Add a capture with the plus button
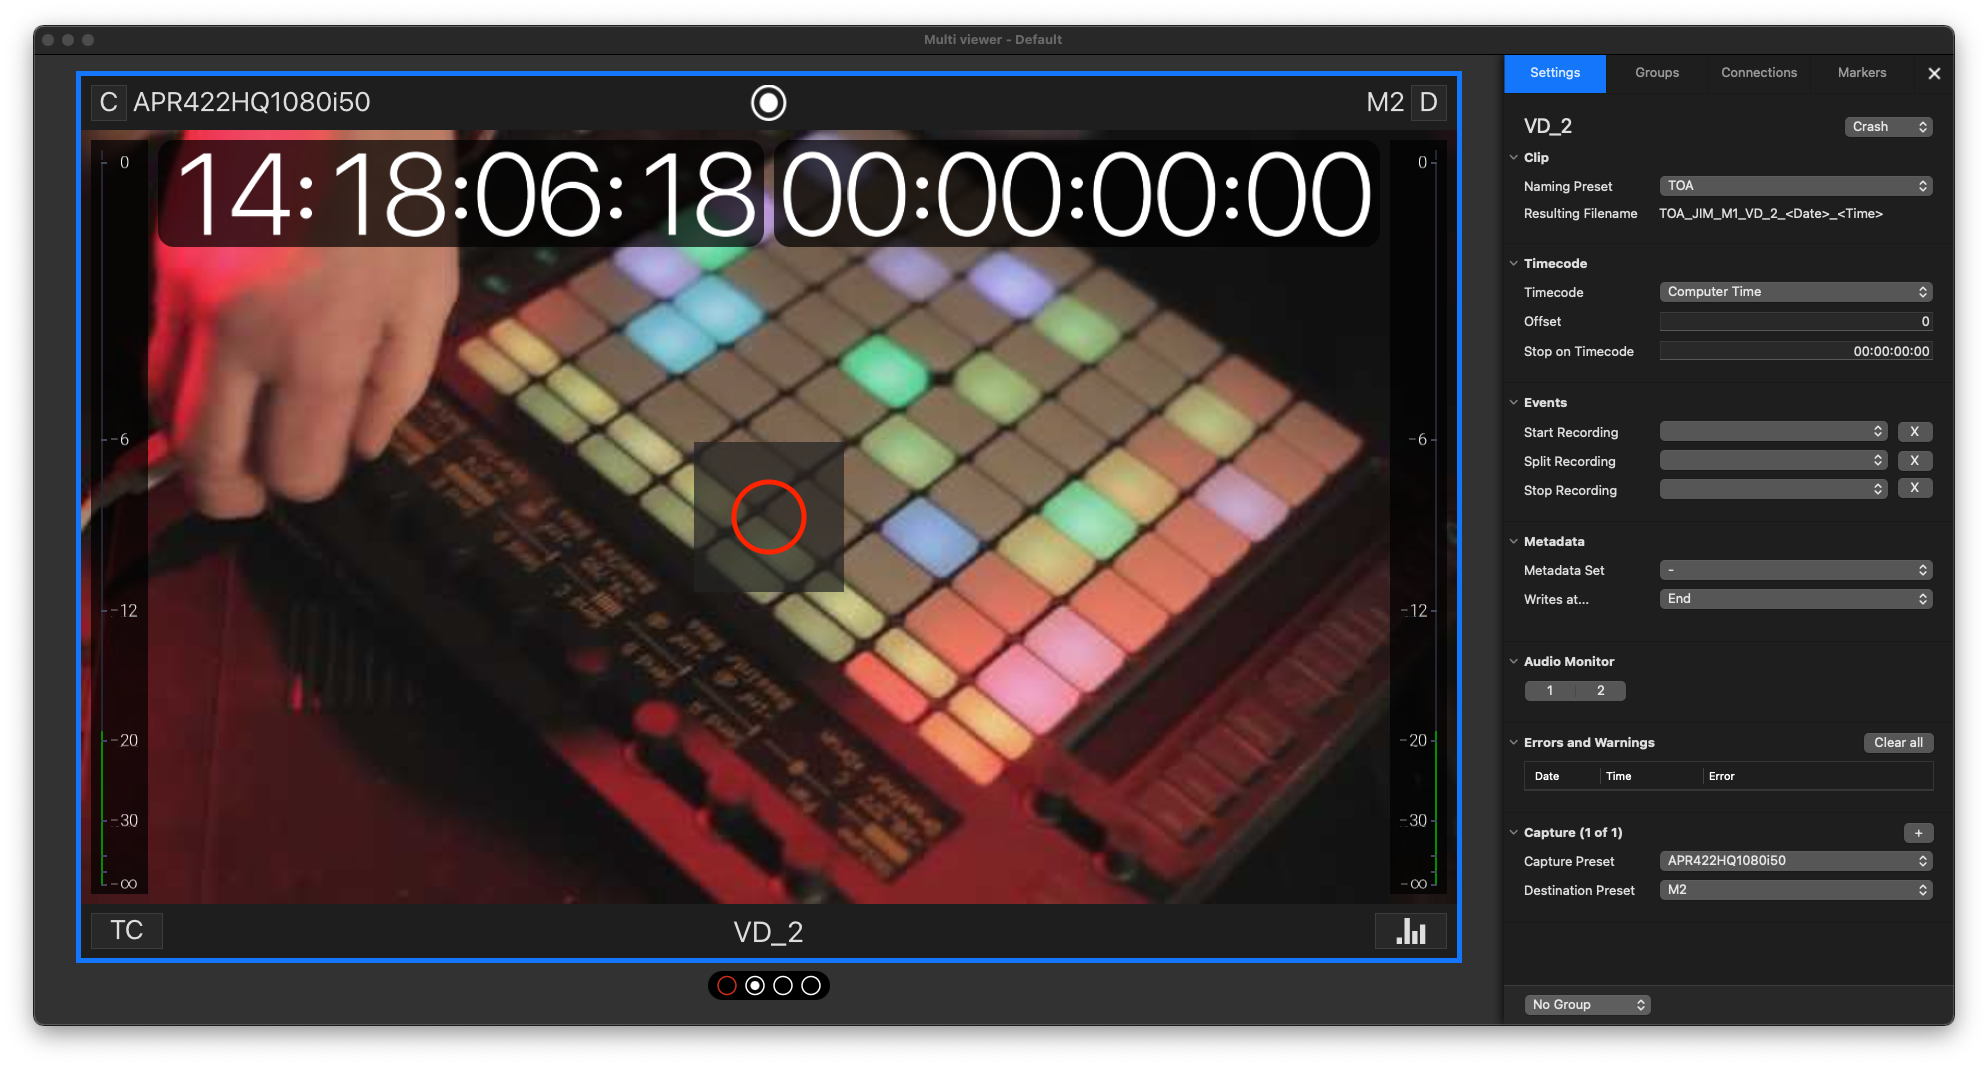 click(x=1918, y=833)
